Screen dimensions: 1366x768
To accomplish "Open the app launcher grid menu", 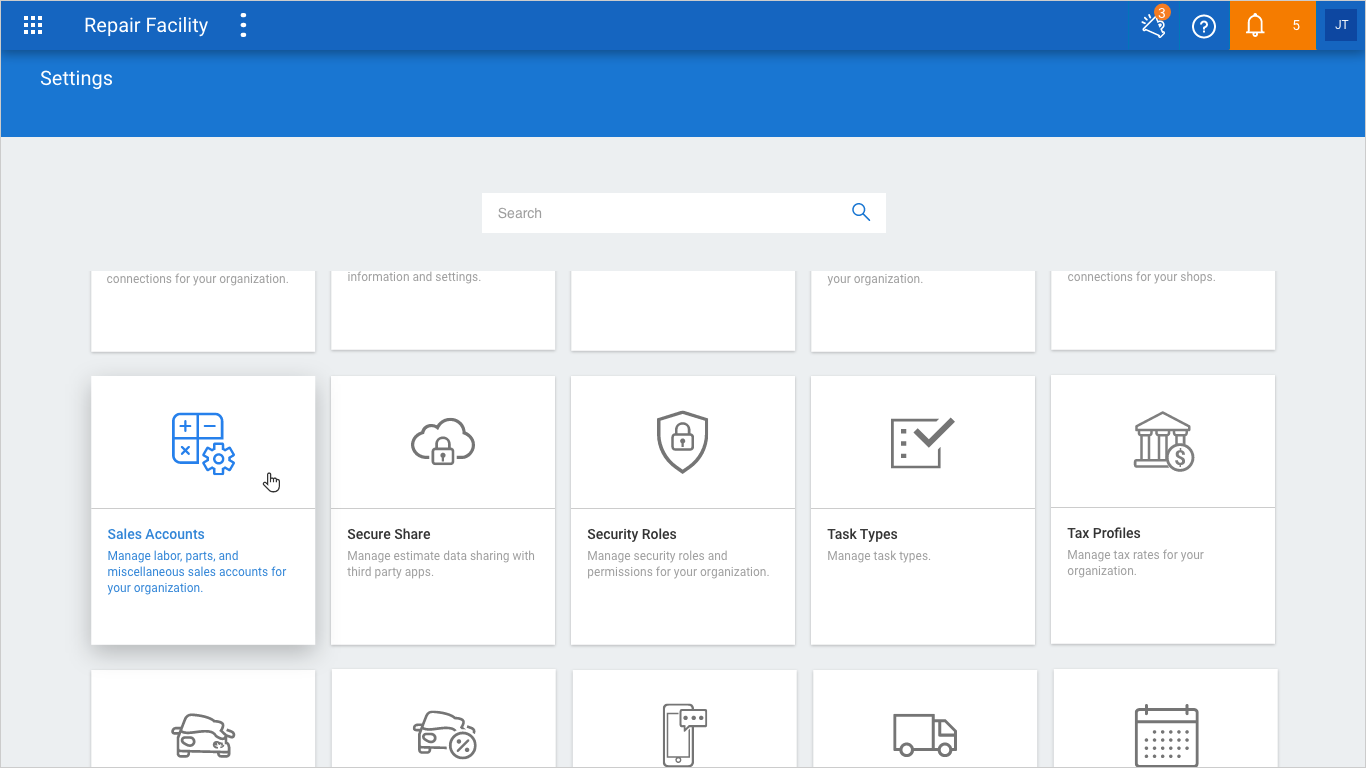I will [x=33, y=26].
